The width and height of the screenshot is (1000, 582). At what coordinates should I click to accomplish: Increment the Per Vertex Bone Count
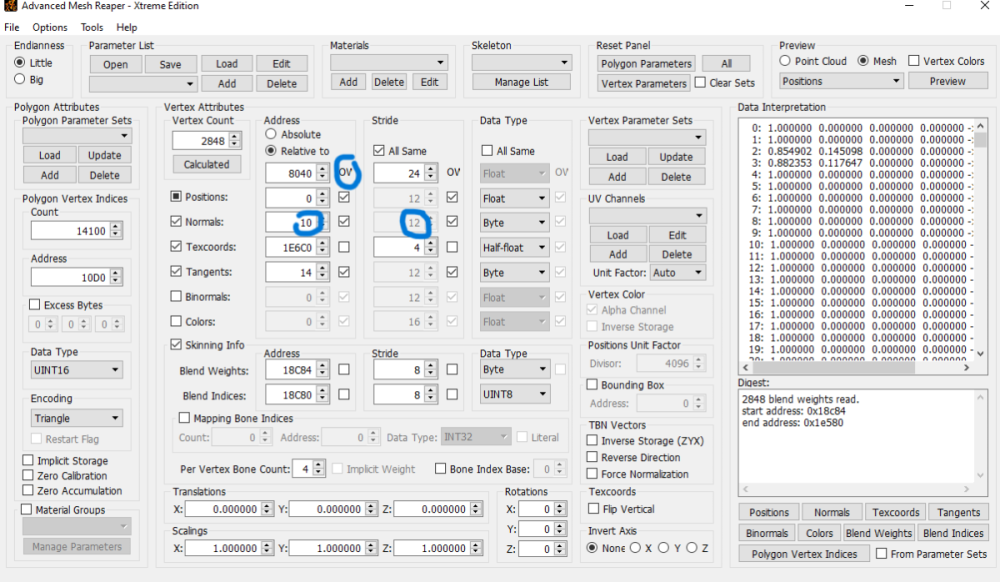(x=319, y=465)
